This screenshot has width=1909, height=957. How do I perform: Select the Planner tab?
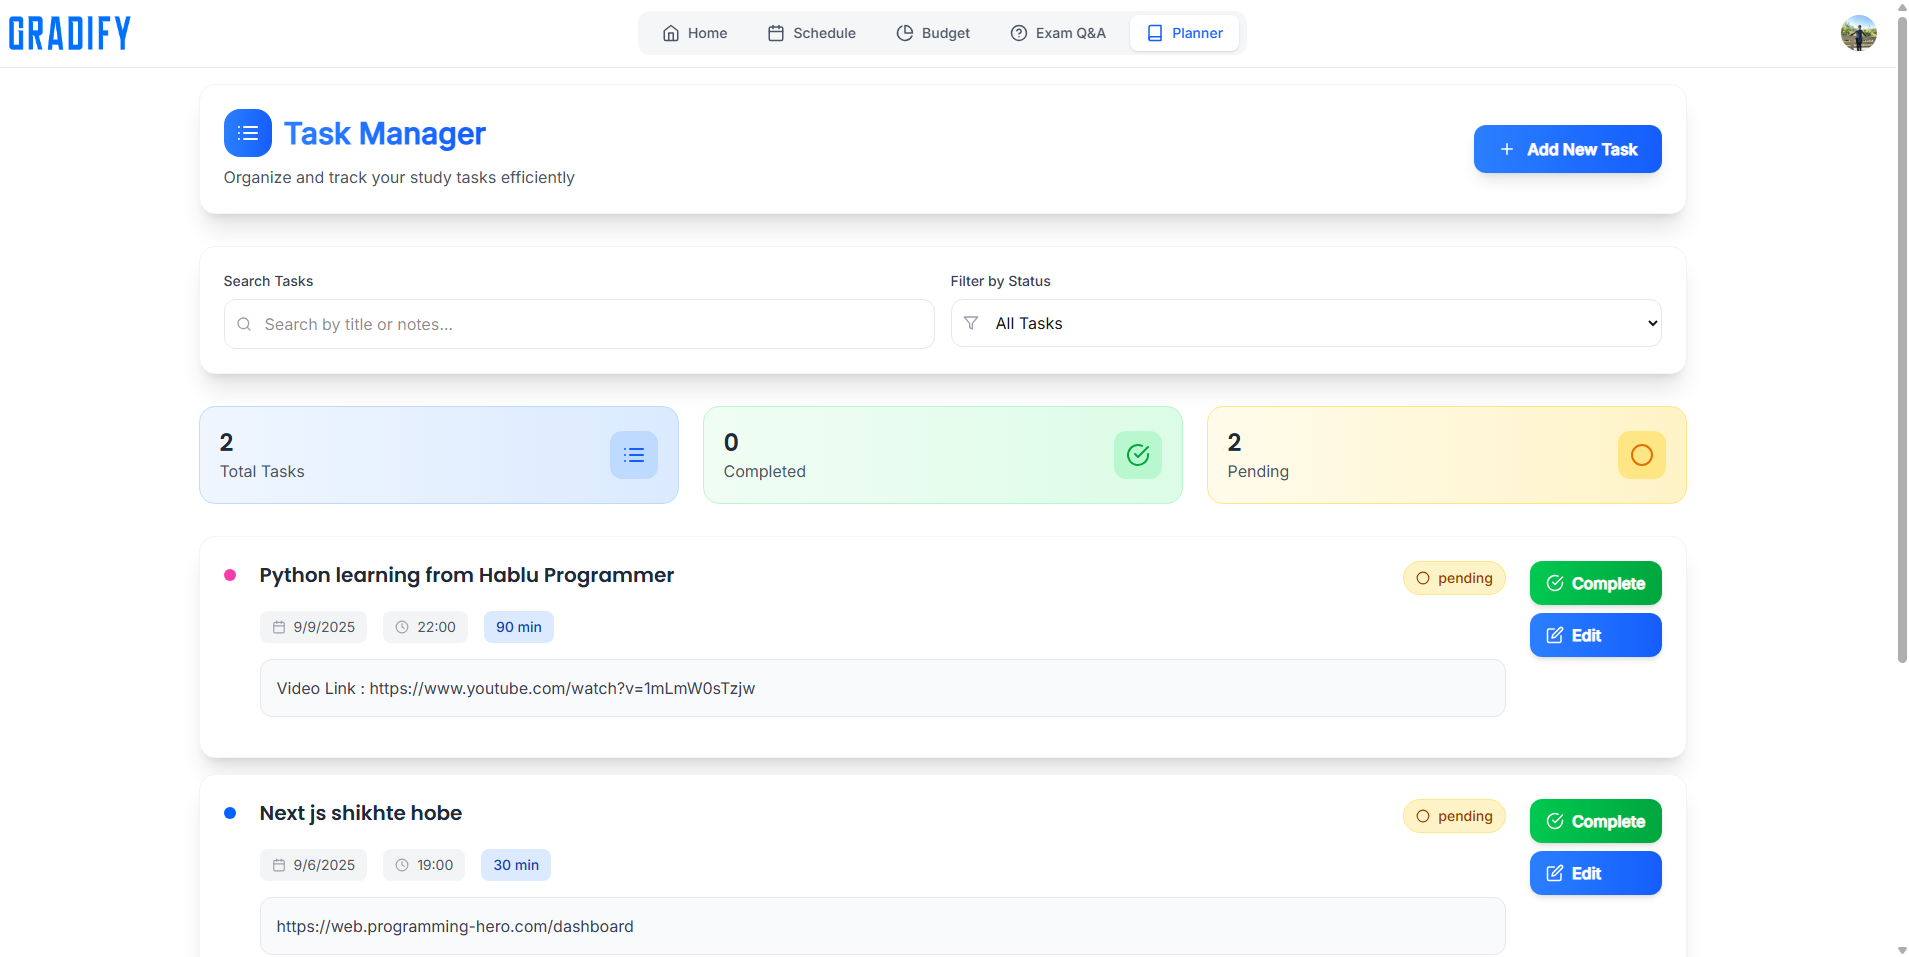pos(1185,33)
